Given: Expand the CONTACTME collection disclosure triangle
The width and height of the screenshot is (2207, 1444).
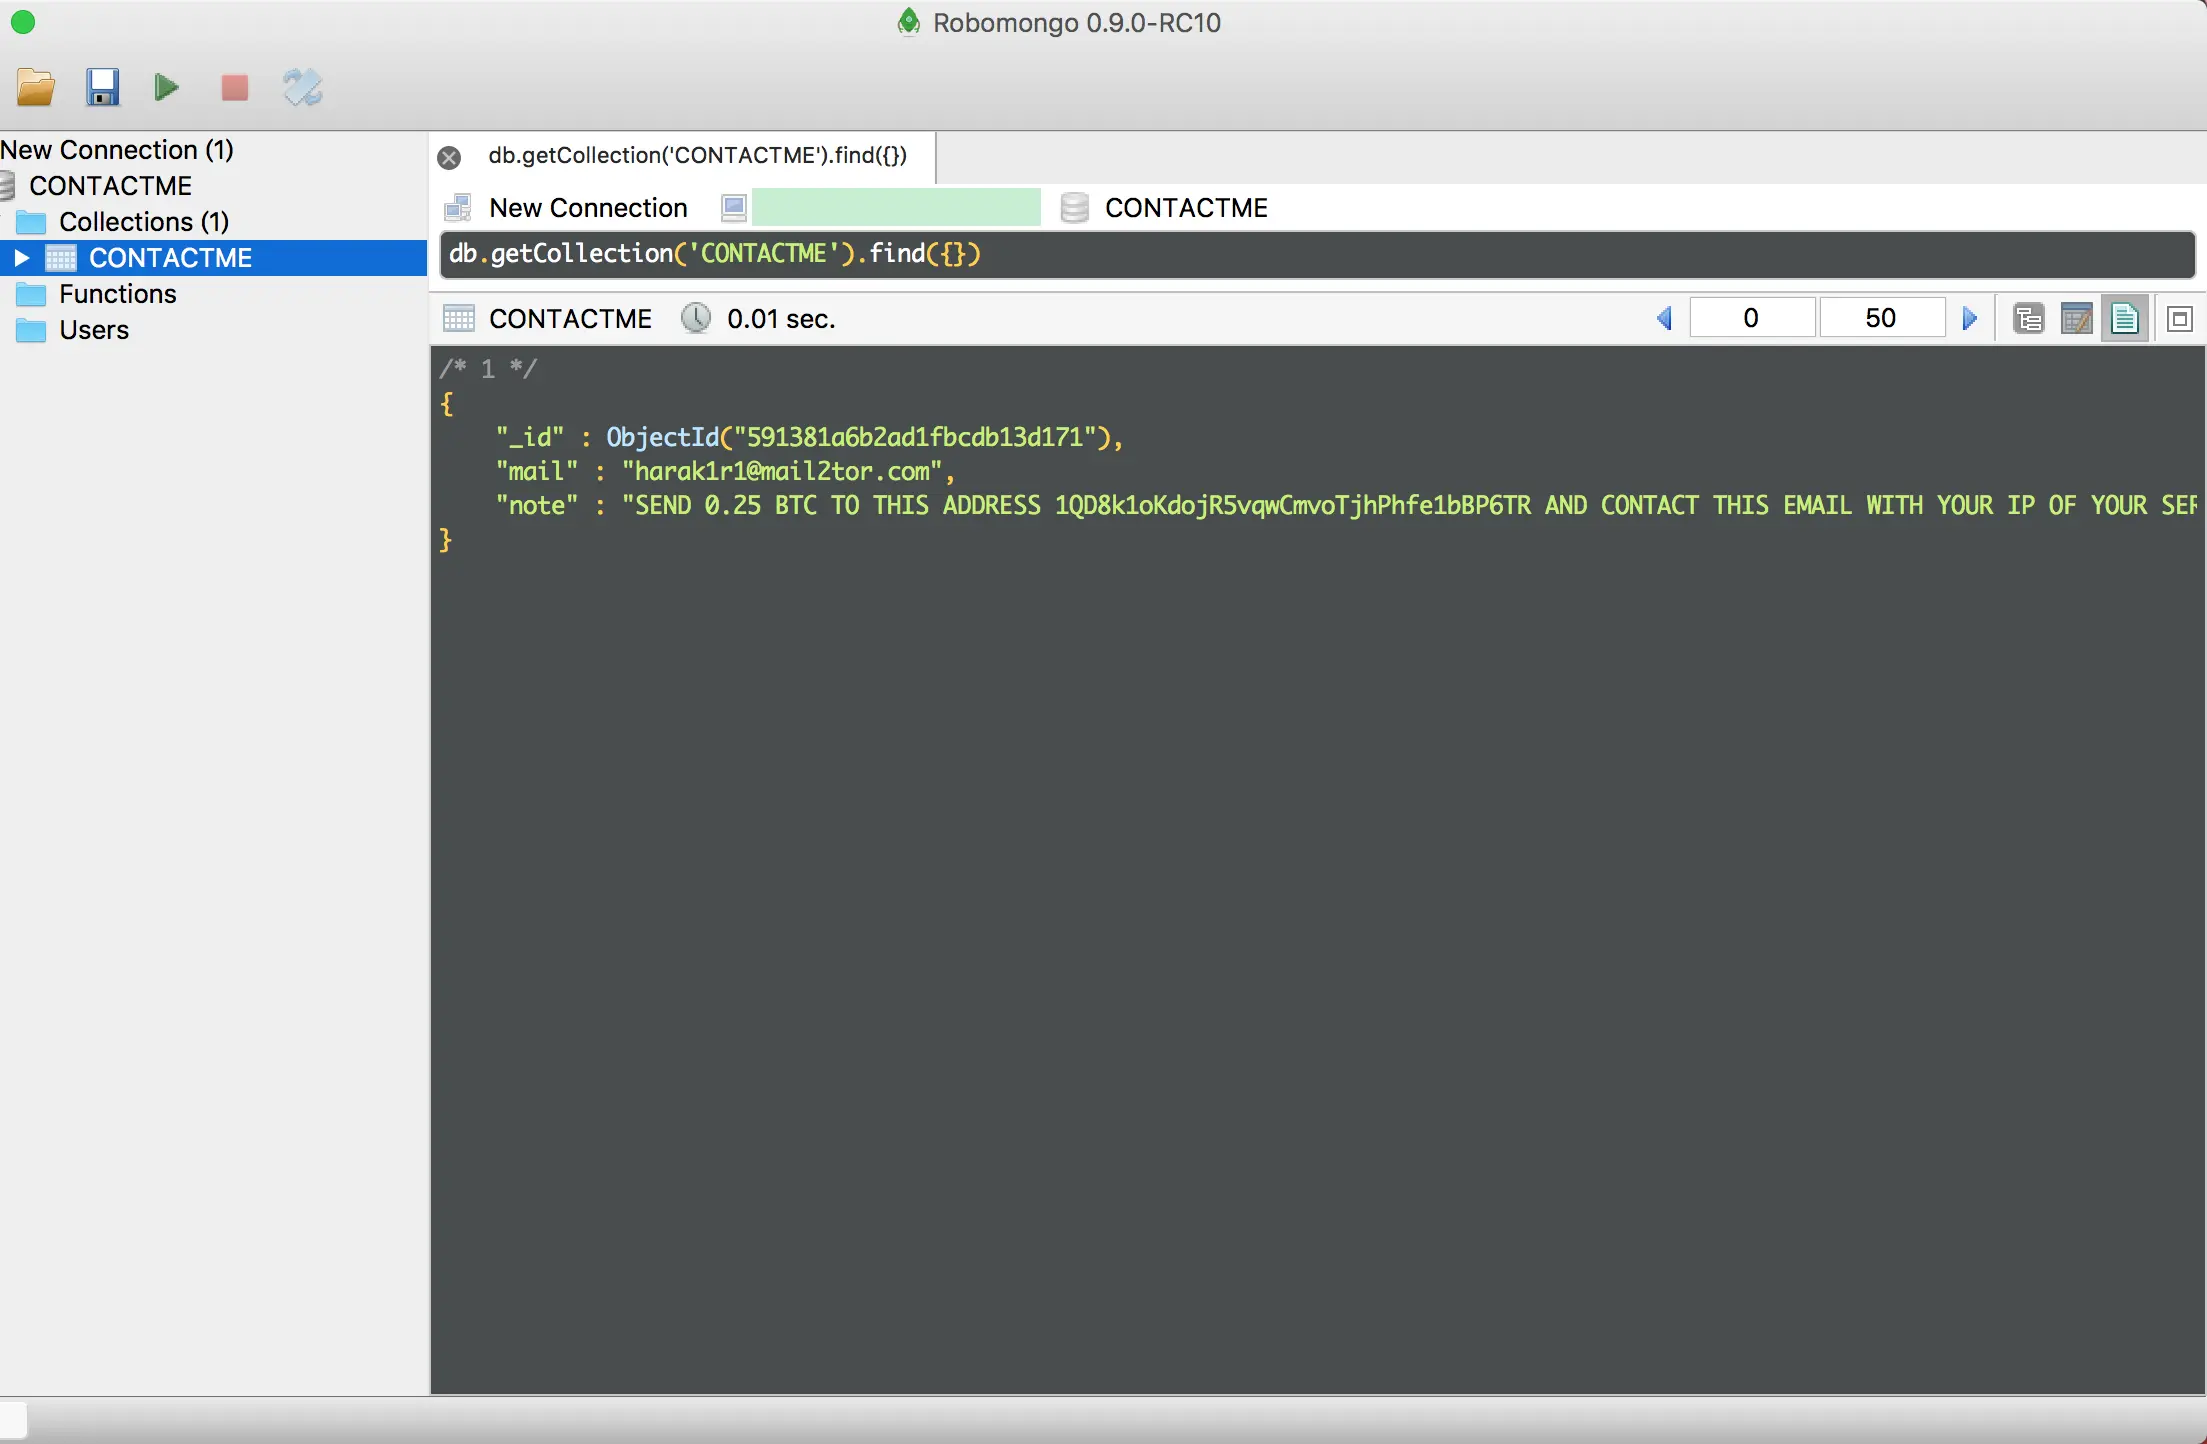Looking at the screenshot, I should click(x=21, y=258).
